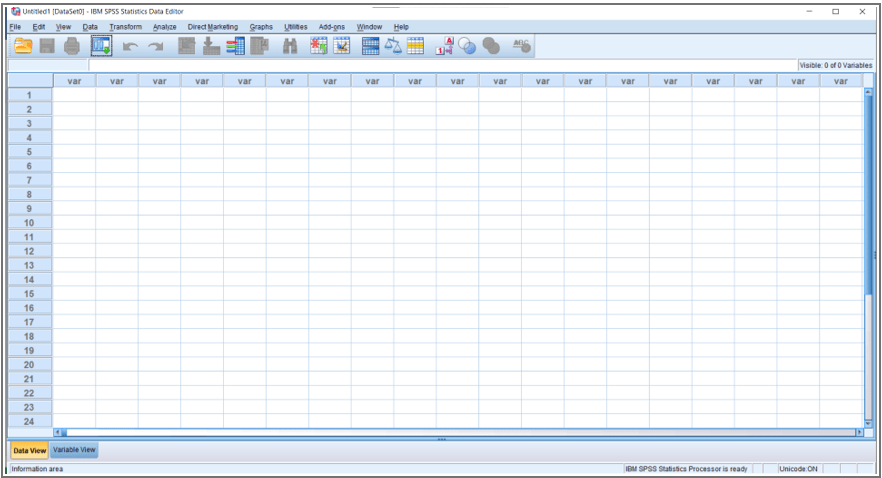Run Spell Check with ABC icon
The image size is (882, 478).
(x=521, y=46)
